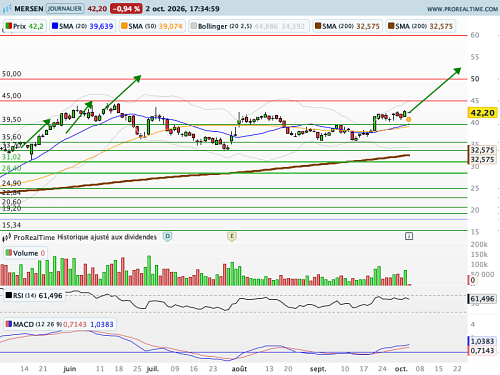
Task: Click the orange SMA (50) color swatch
Action: [124, 26]
